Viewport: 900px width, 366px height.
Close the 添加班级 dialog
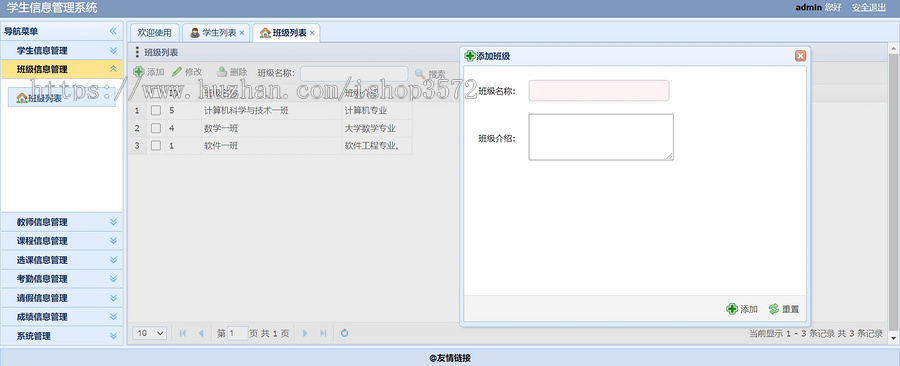800,56
